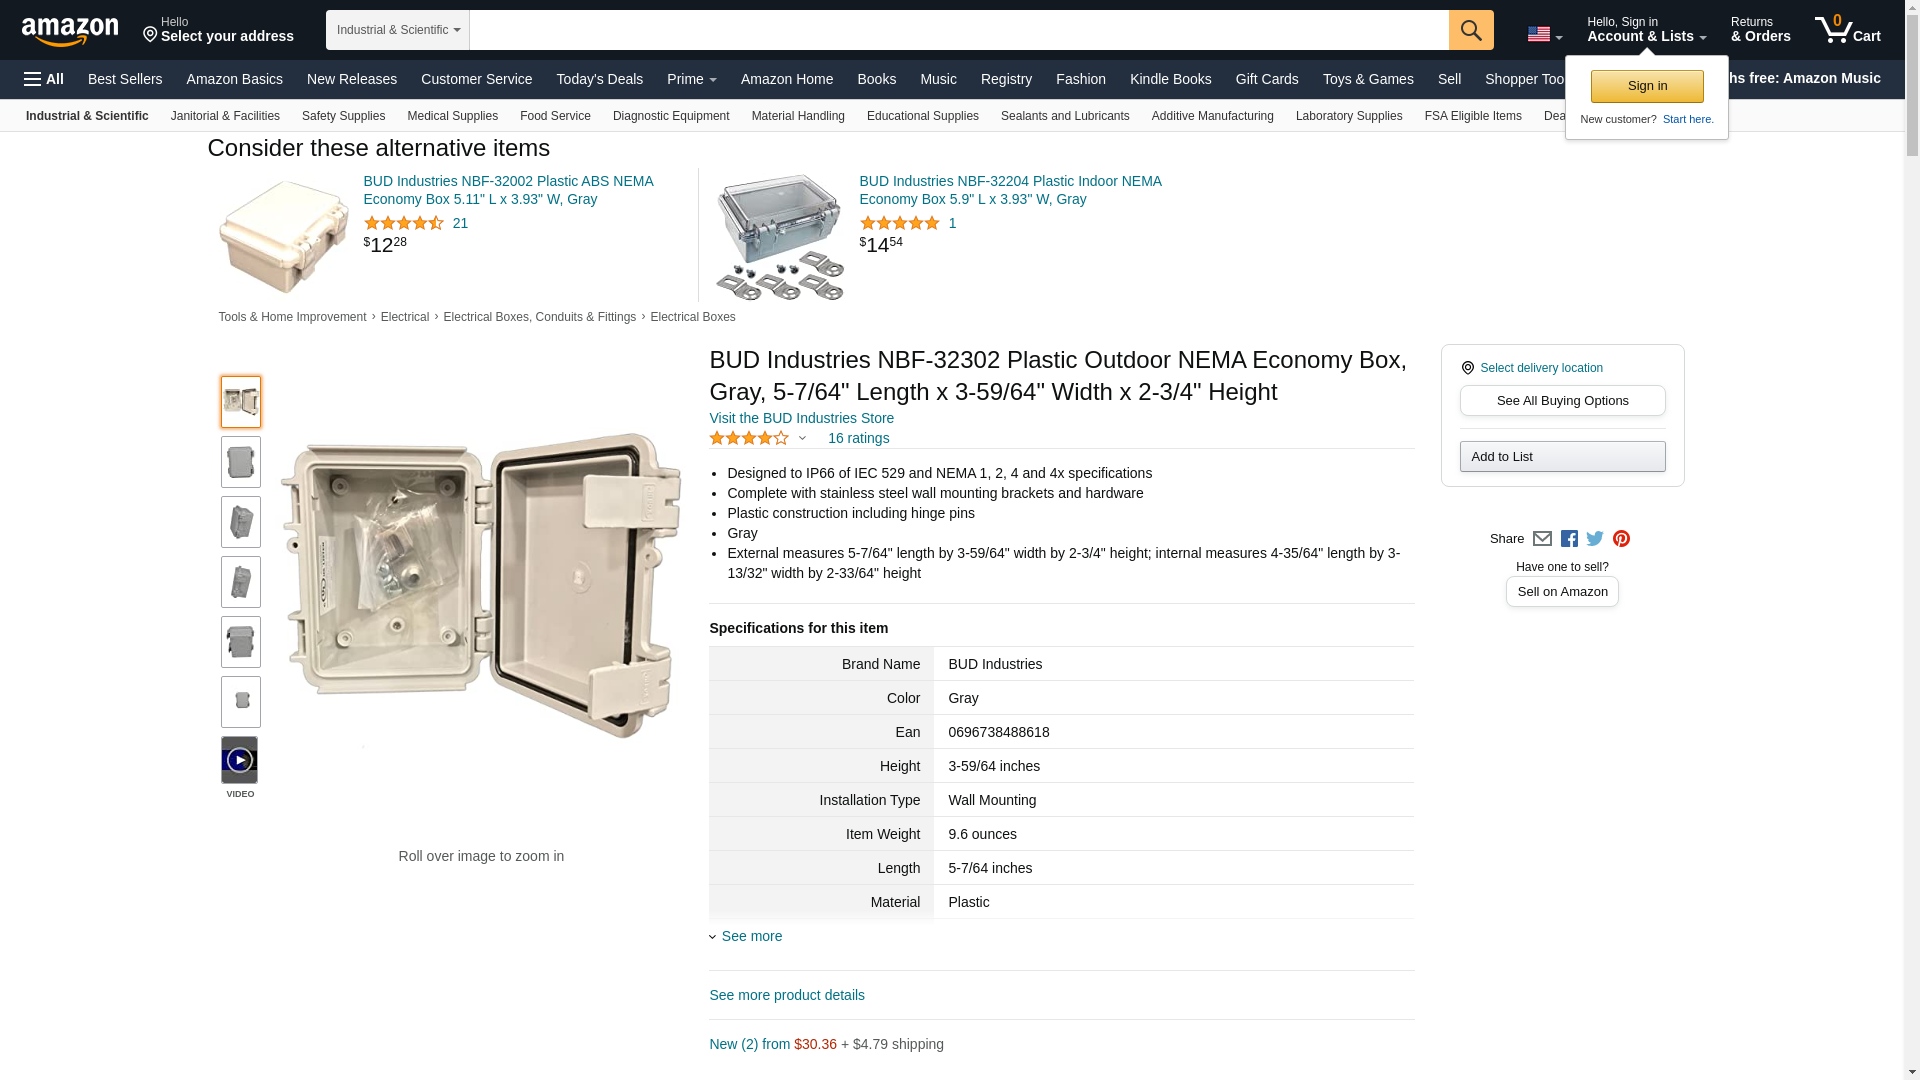Open Industrial & Scientific search category dropdown

tap(397, 30)
